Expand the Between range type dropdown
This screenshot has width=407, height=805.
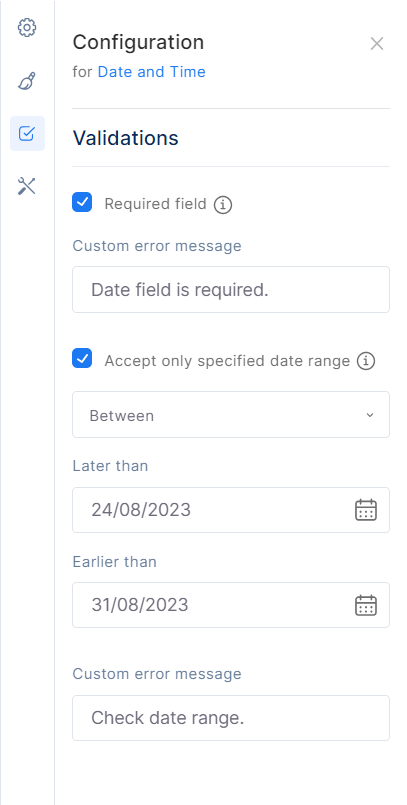(x=231, y=415)
